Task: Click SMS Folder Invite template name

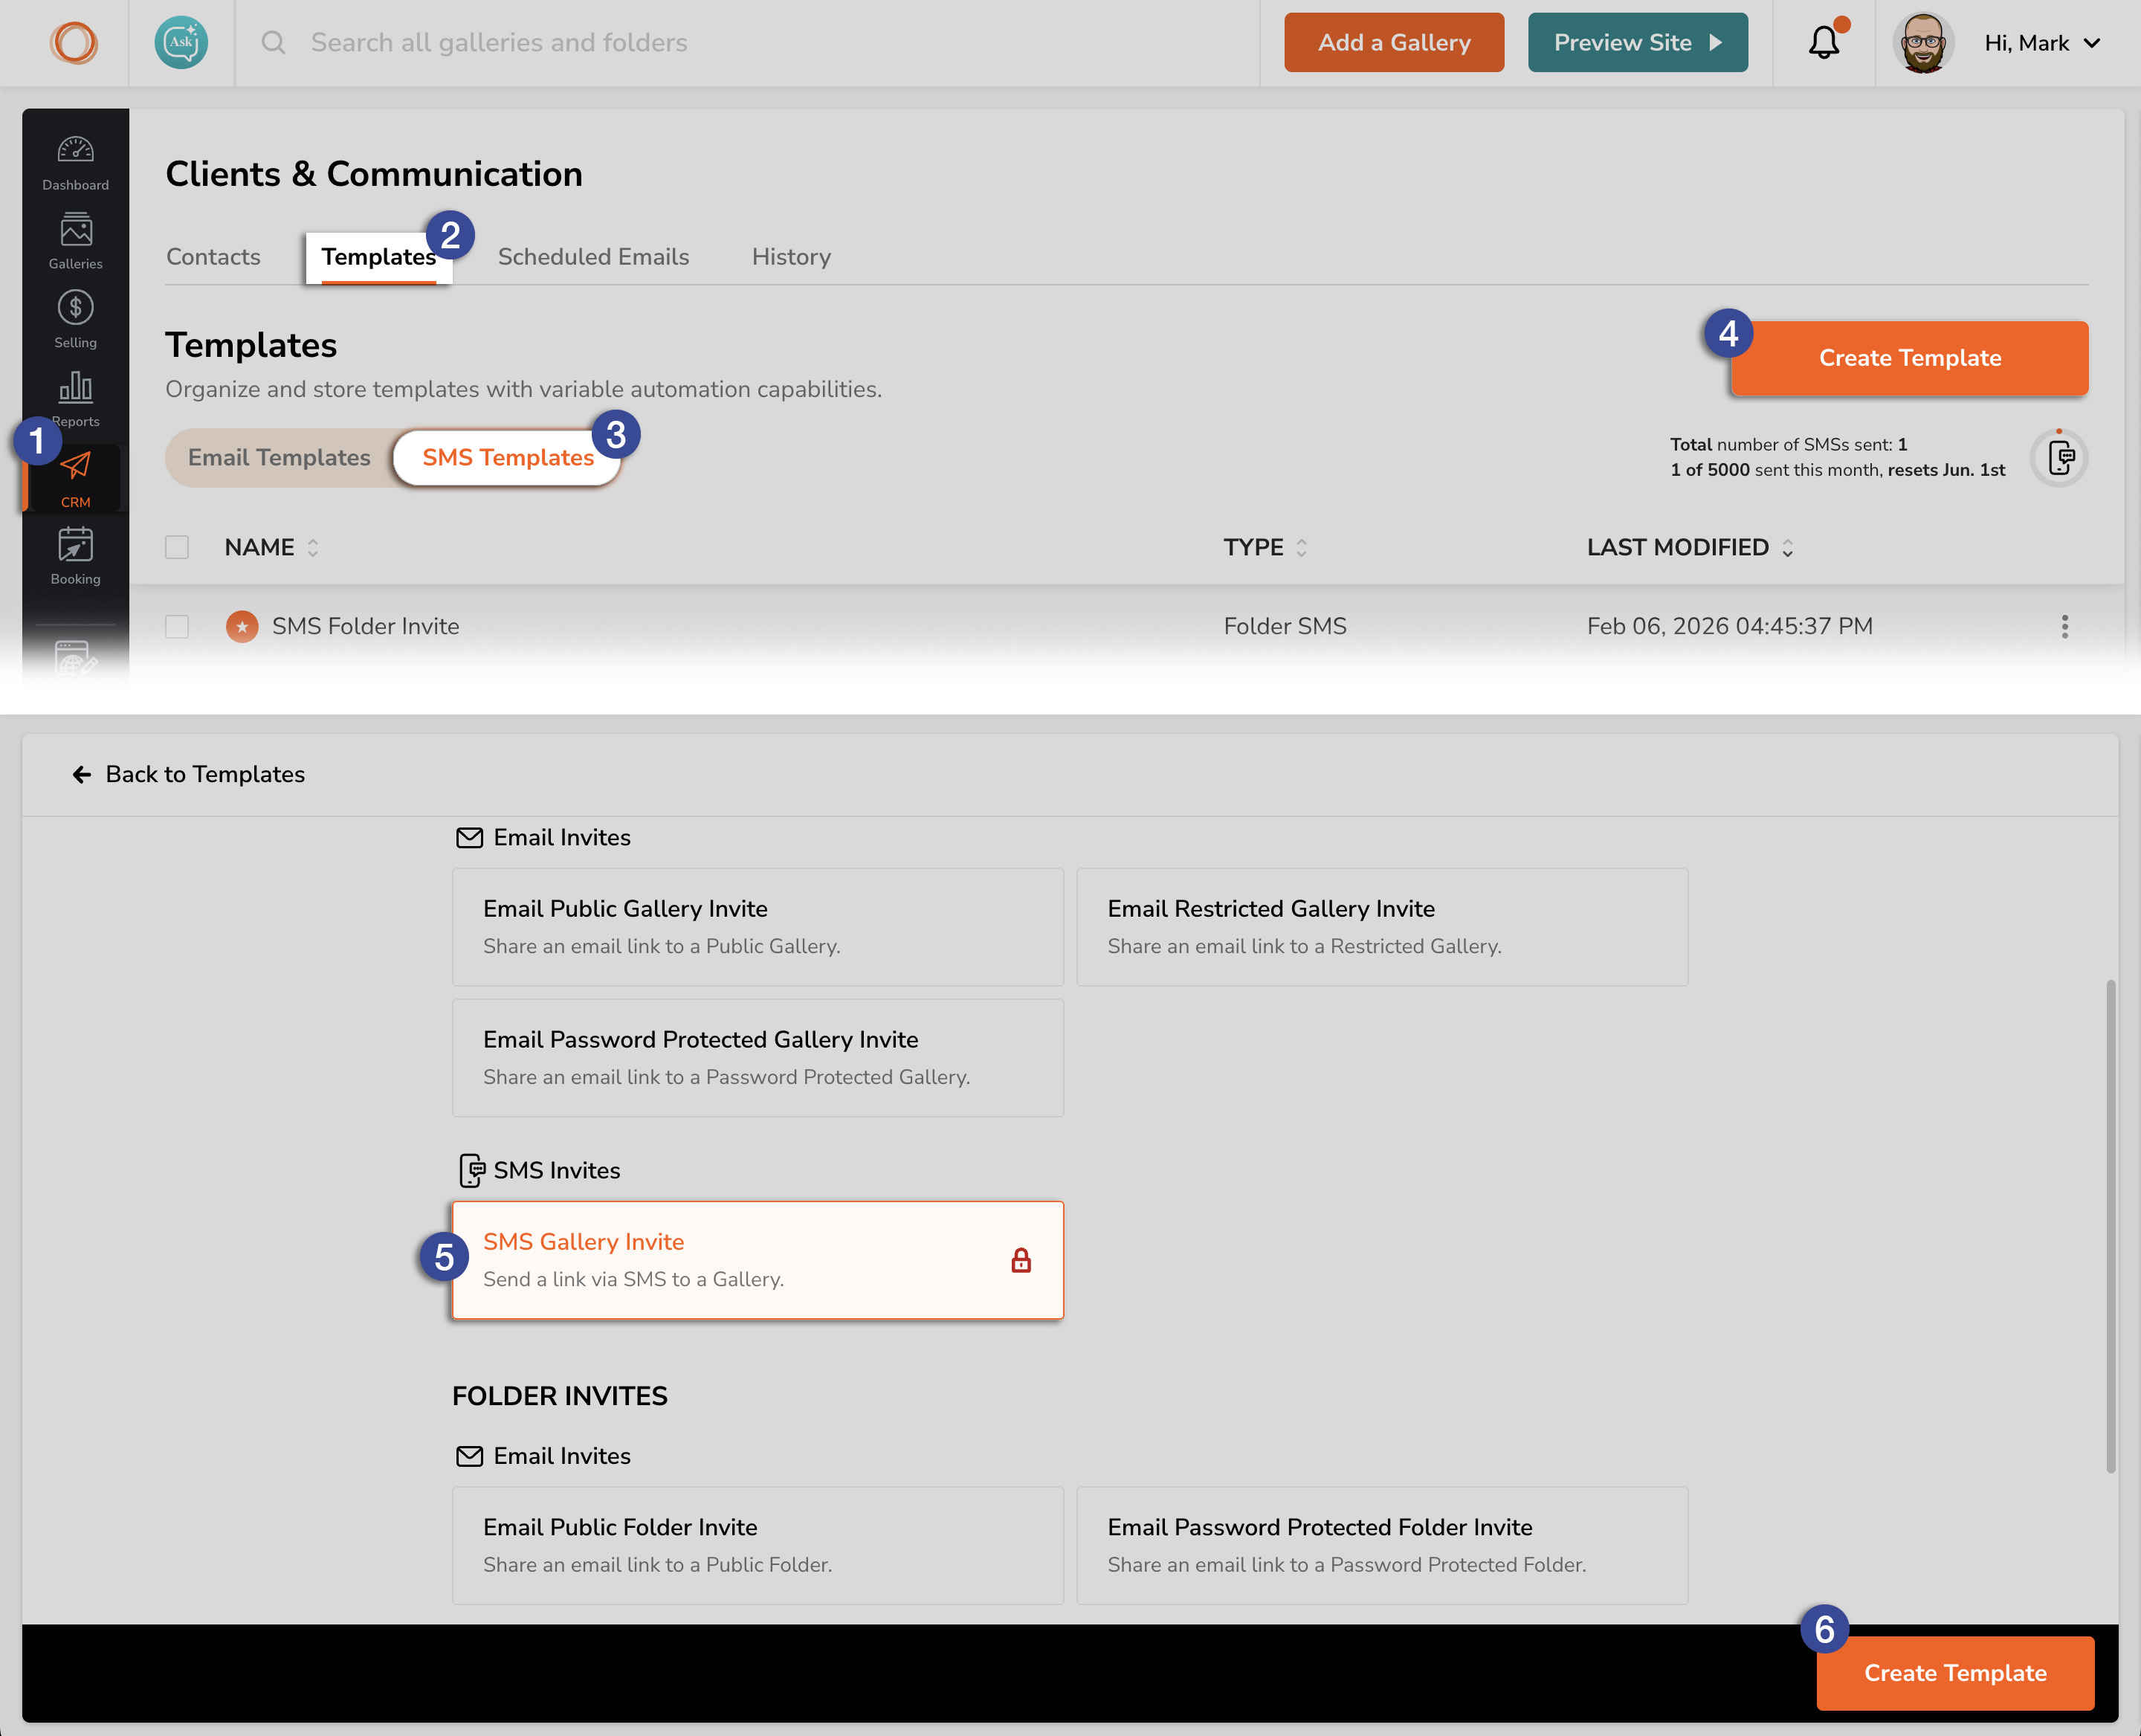Action: [x=366, y=626]
